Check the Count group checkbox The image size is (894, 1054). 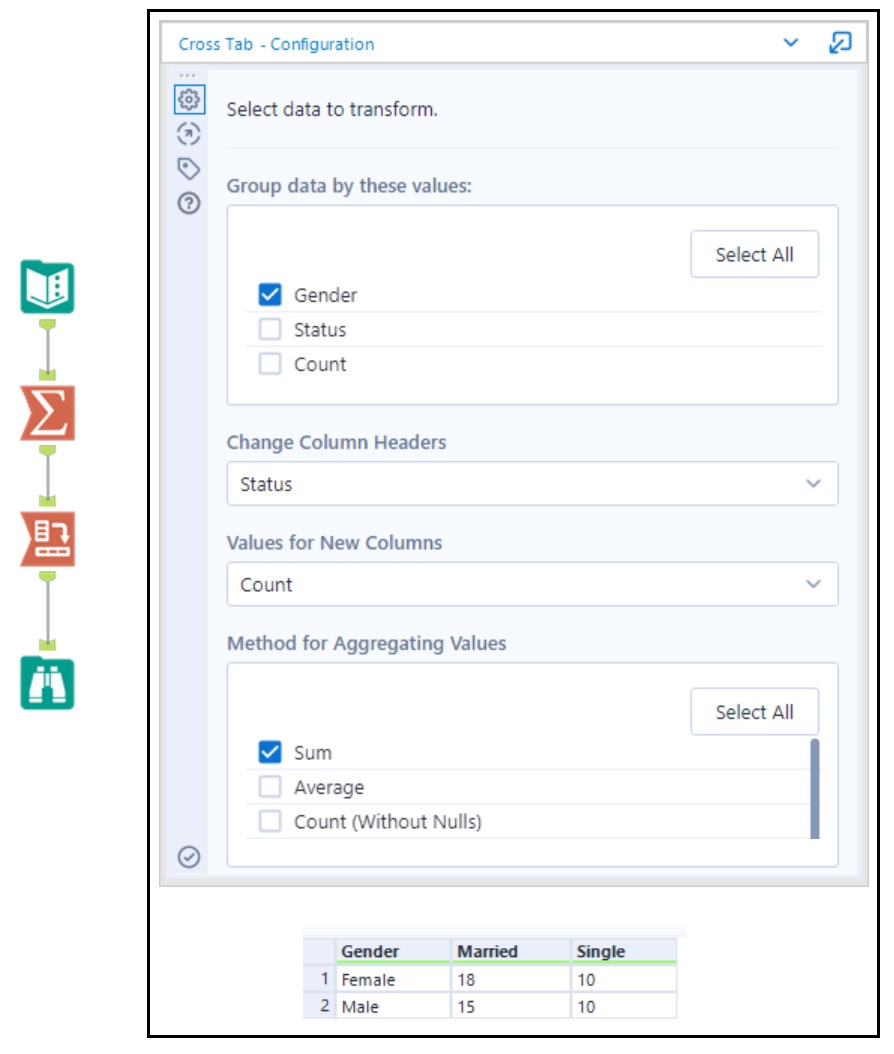pos(270,364)
